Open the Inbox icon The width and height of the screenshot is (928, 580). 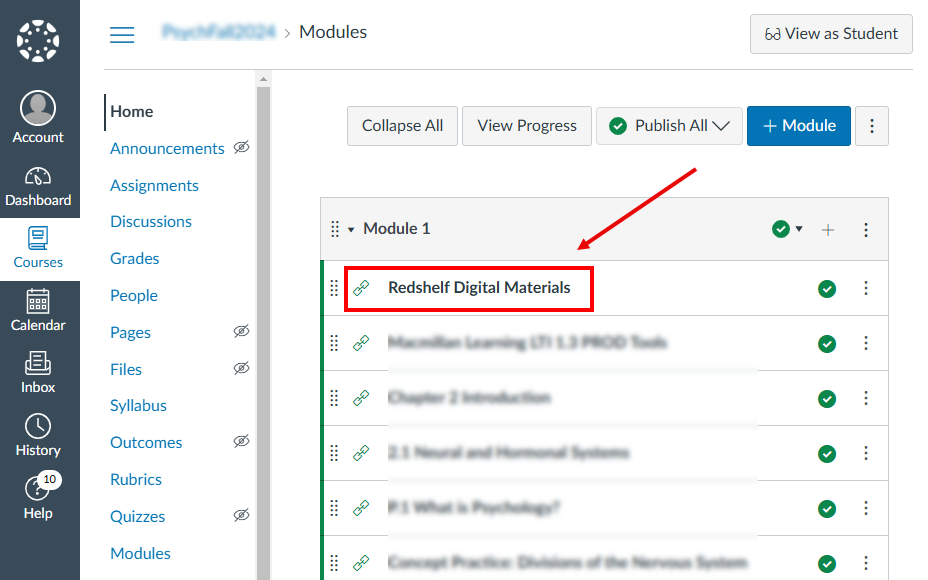38,366
